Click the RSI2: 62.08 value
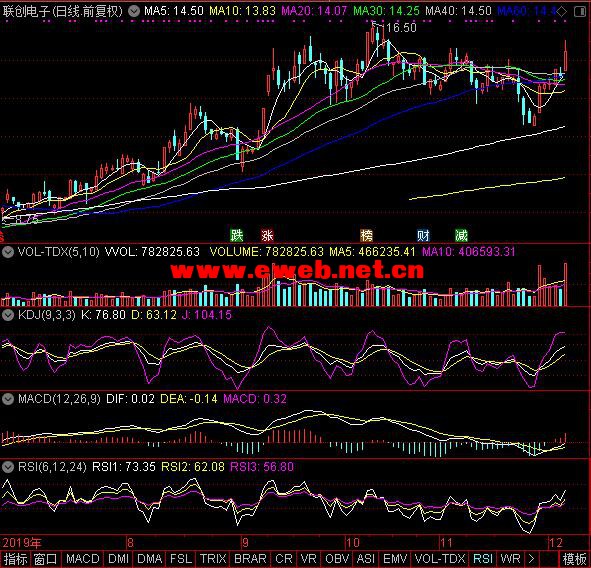Screen dimensions: 591x568 pyautogui.click(x=193, y=467)
